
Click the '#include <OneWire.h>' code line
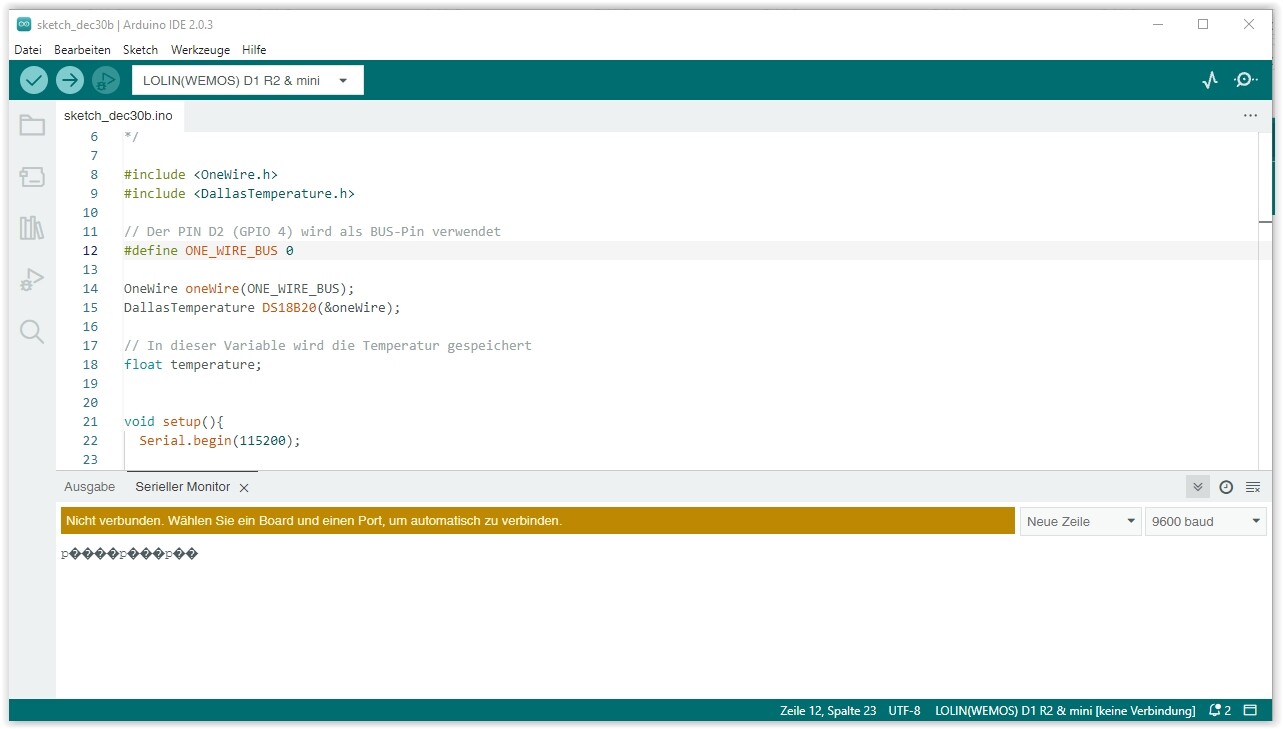pyautogui.click(x=201, y=174)
